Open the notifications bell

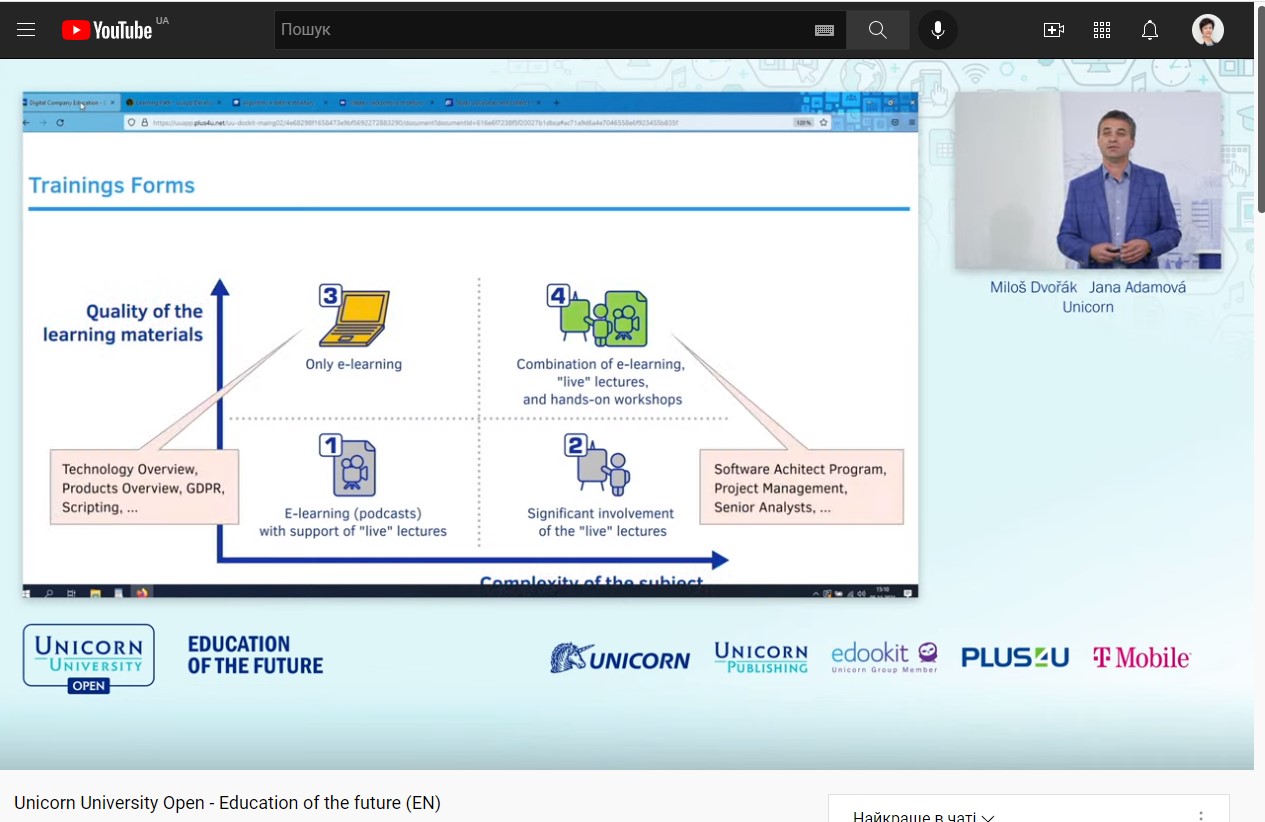tap(1150, 30)
